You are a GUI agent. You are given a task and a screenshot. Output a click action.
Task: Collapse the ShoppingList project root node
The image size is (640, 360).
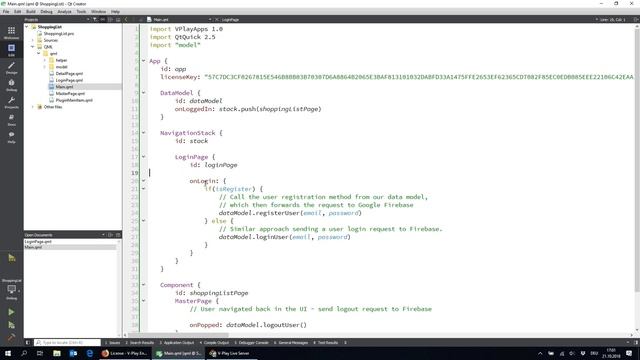27,27
